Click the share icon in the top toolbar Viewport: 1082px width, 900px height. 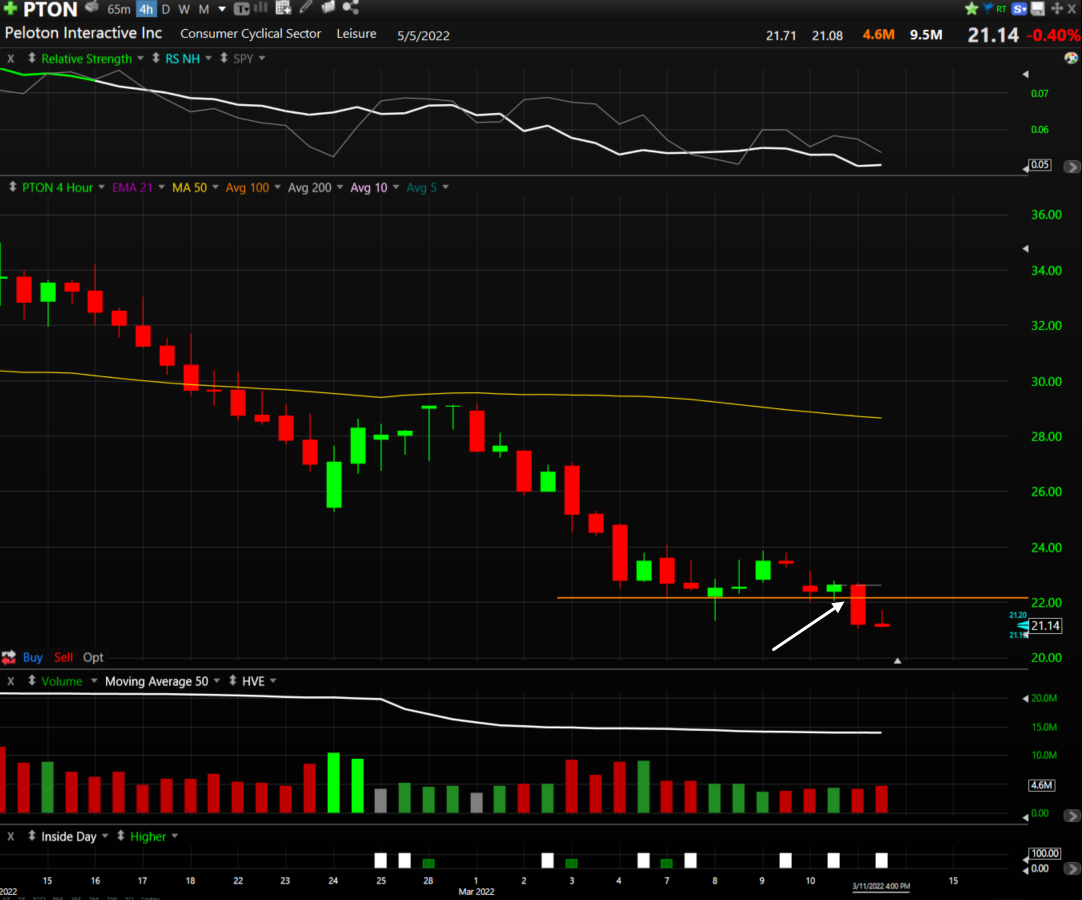coord(351,8)
